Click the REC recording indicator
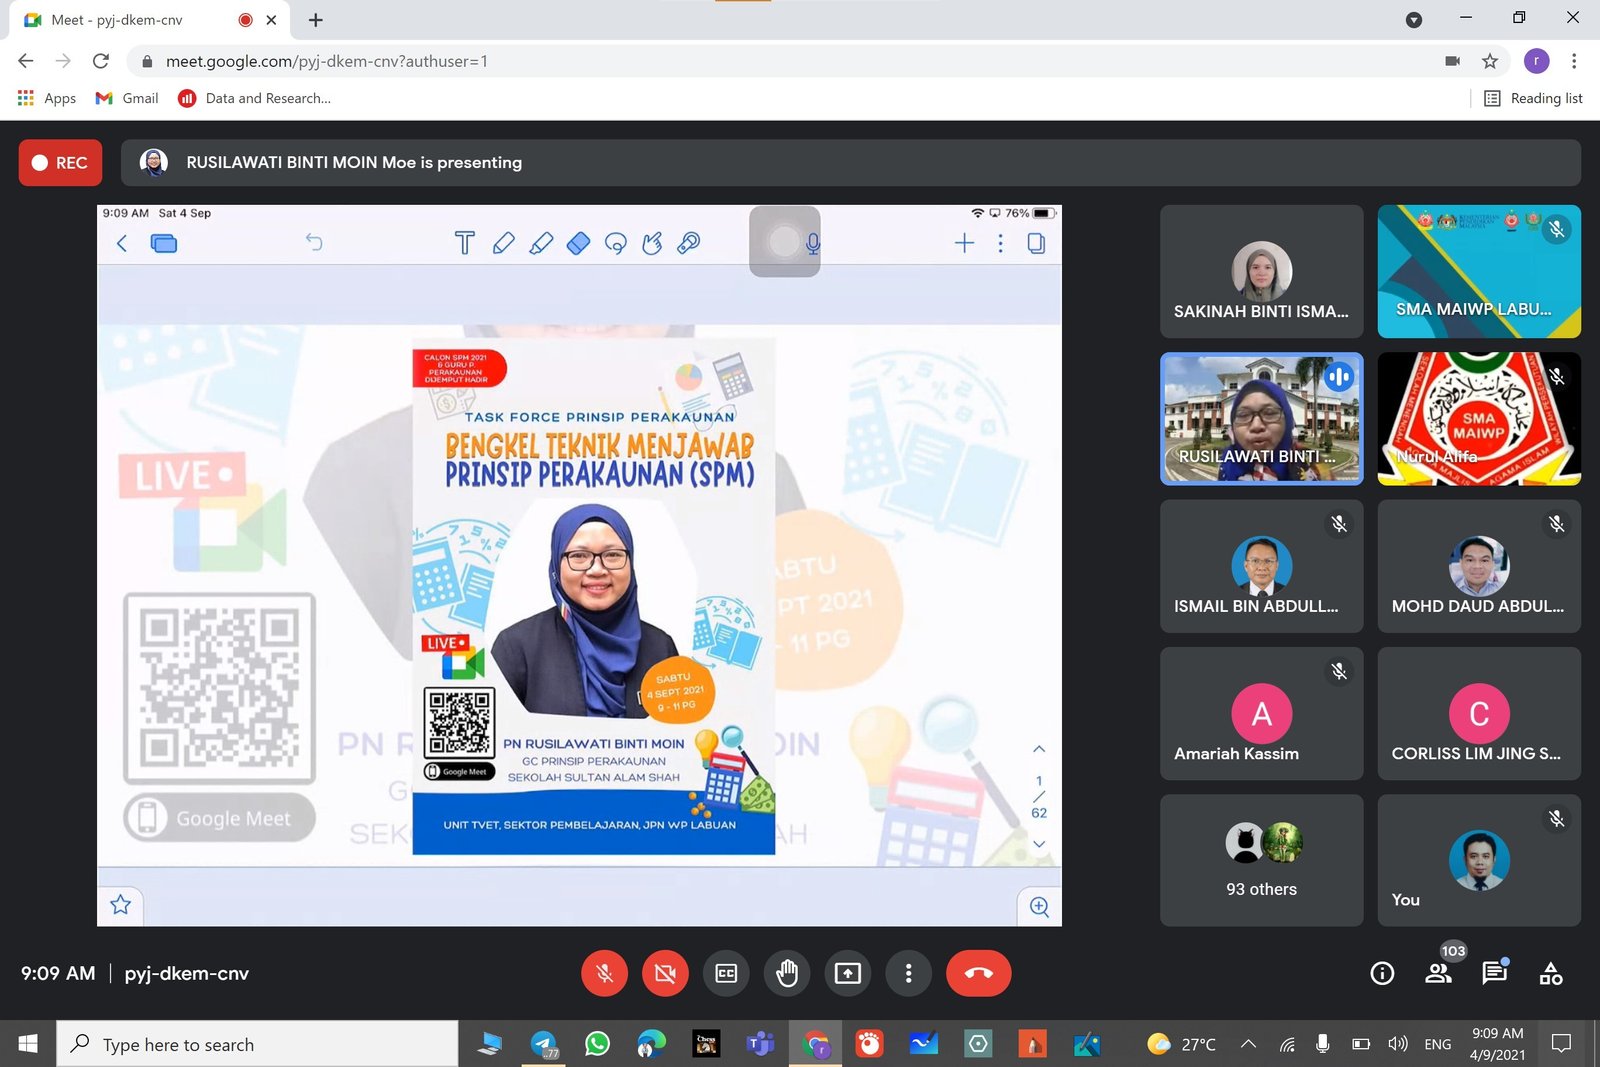1600x1067 pixels. [x=60, y=163]
